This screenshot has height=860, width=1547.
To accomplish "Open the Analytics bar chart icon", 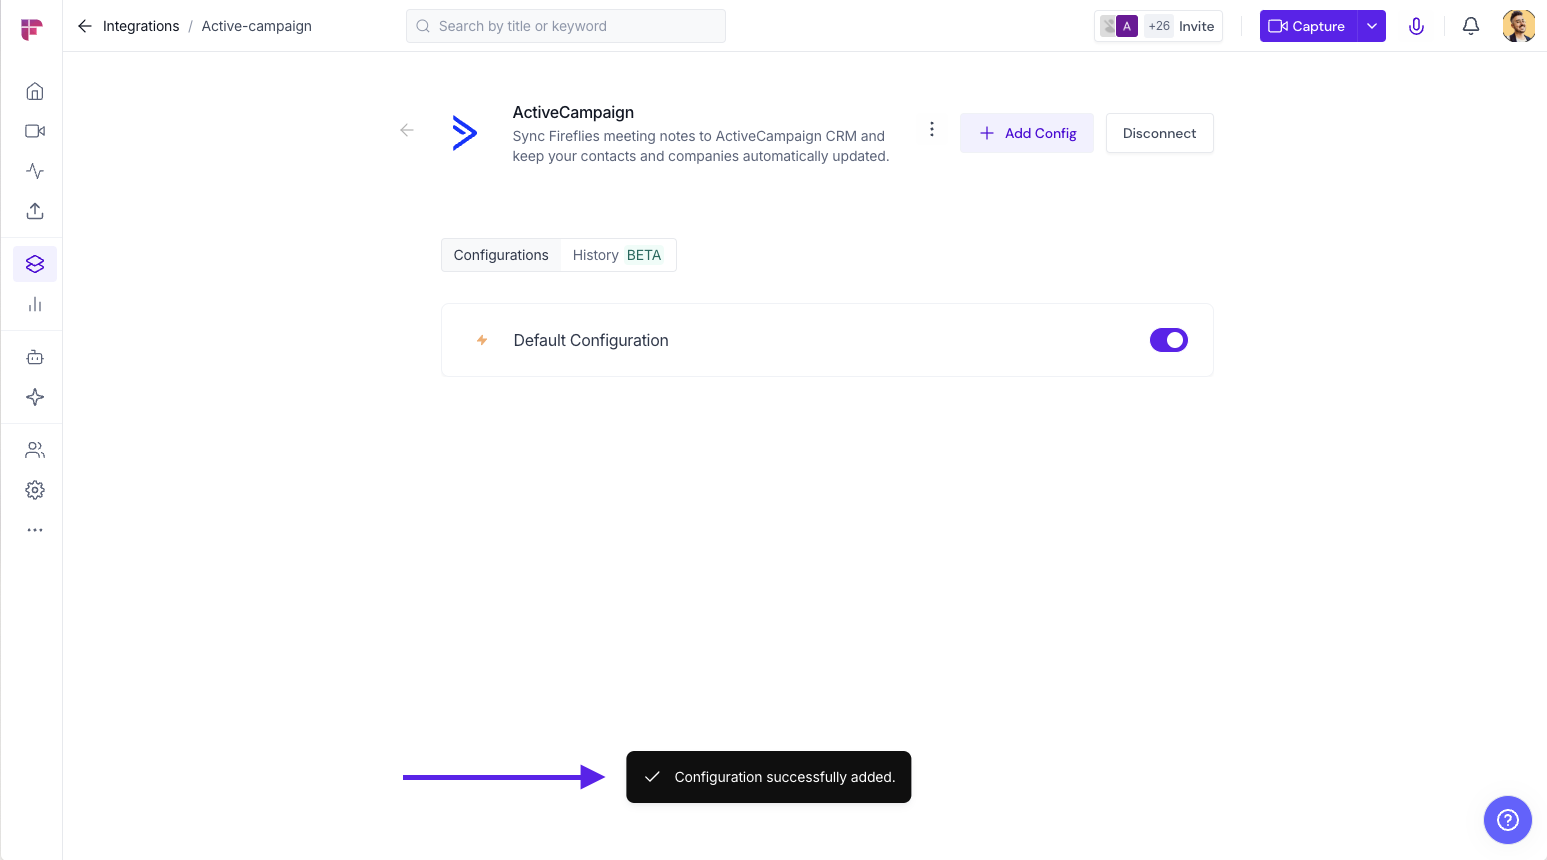I will 35,304.
